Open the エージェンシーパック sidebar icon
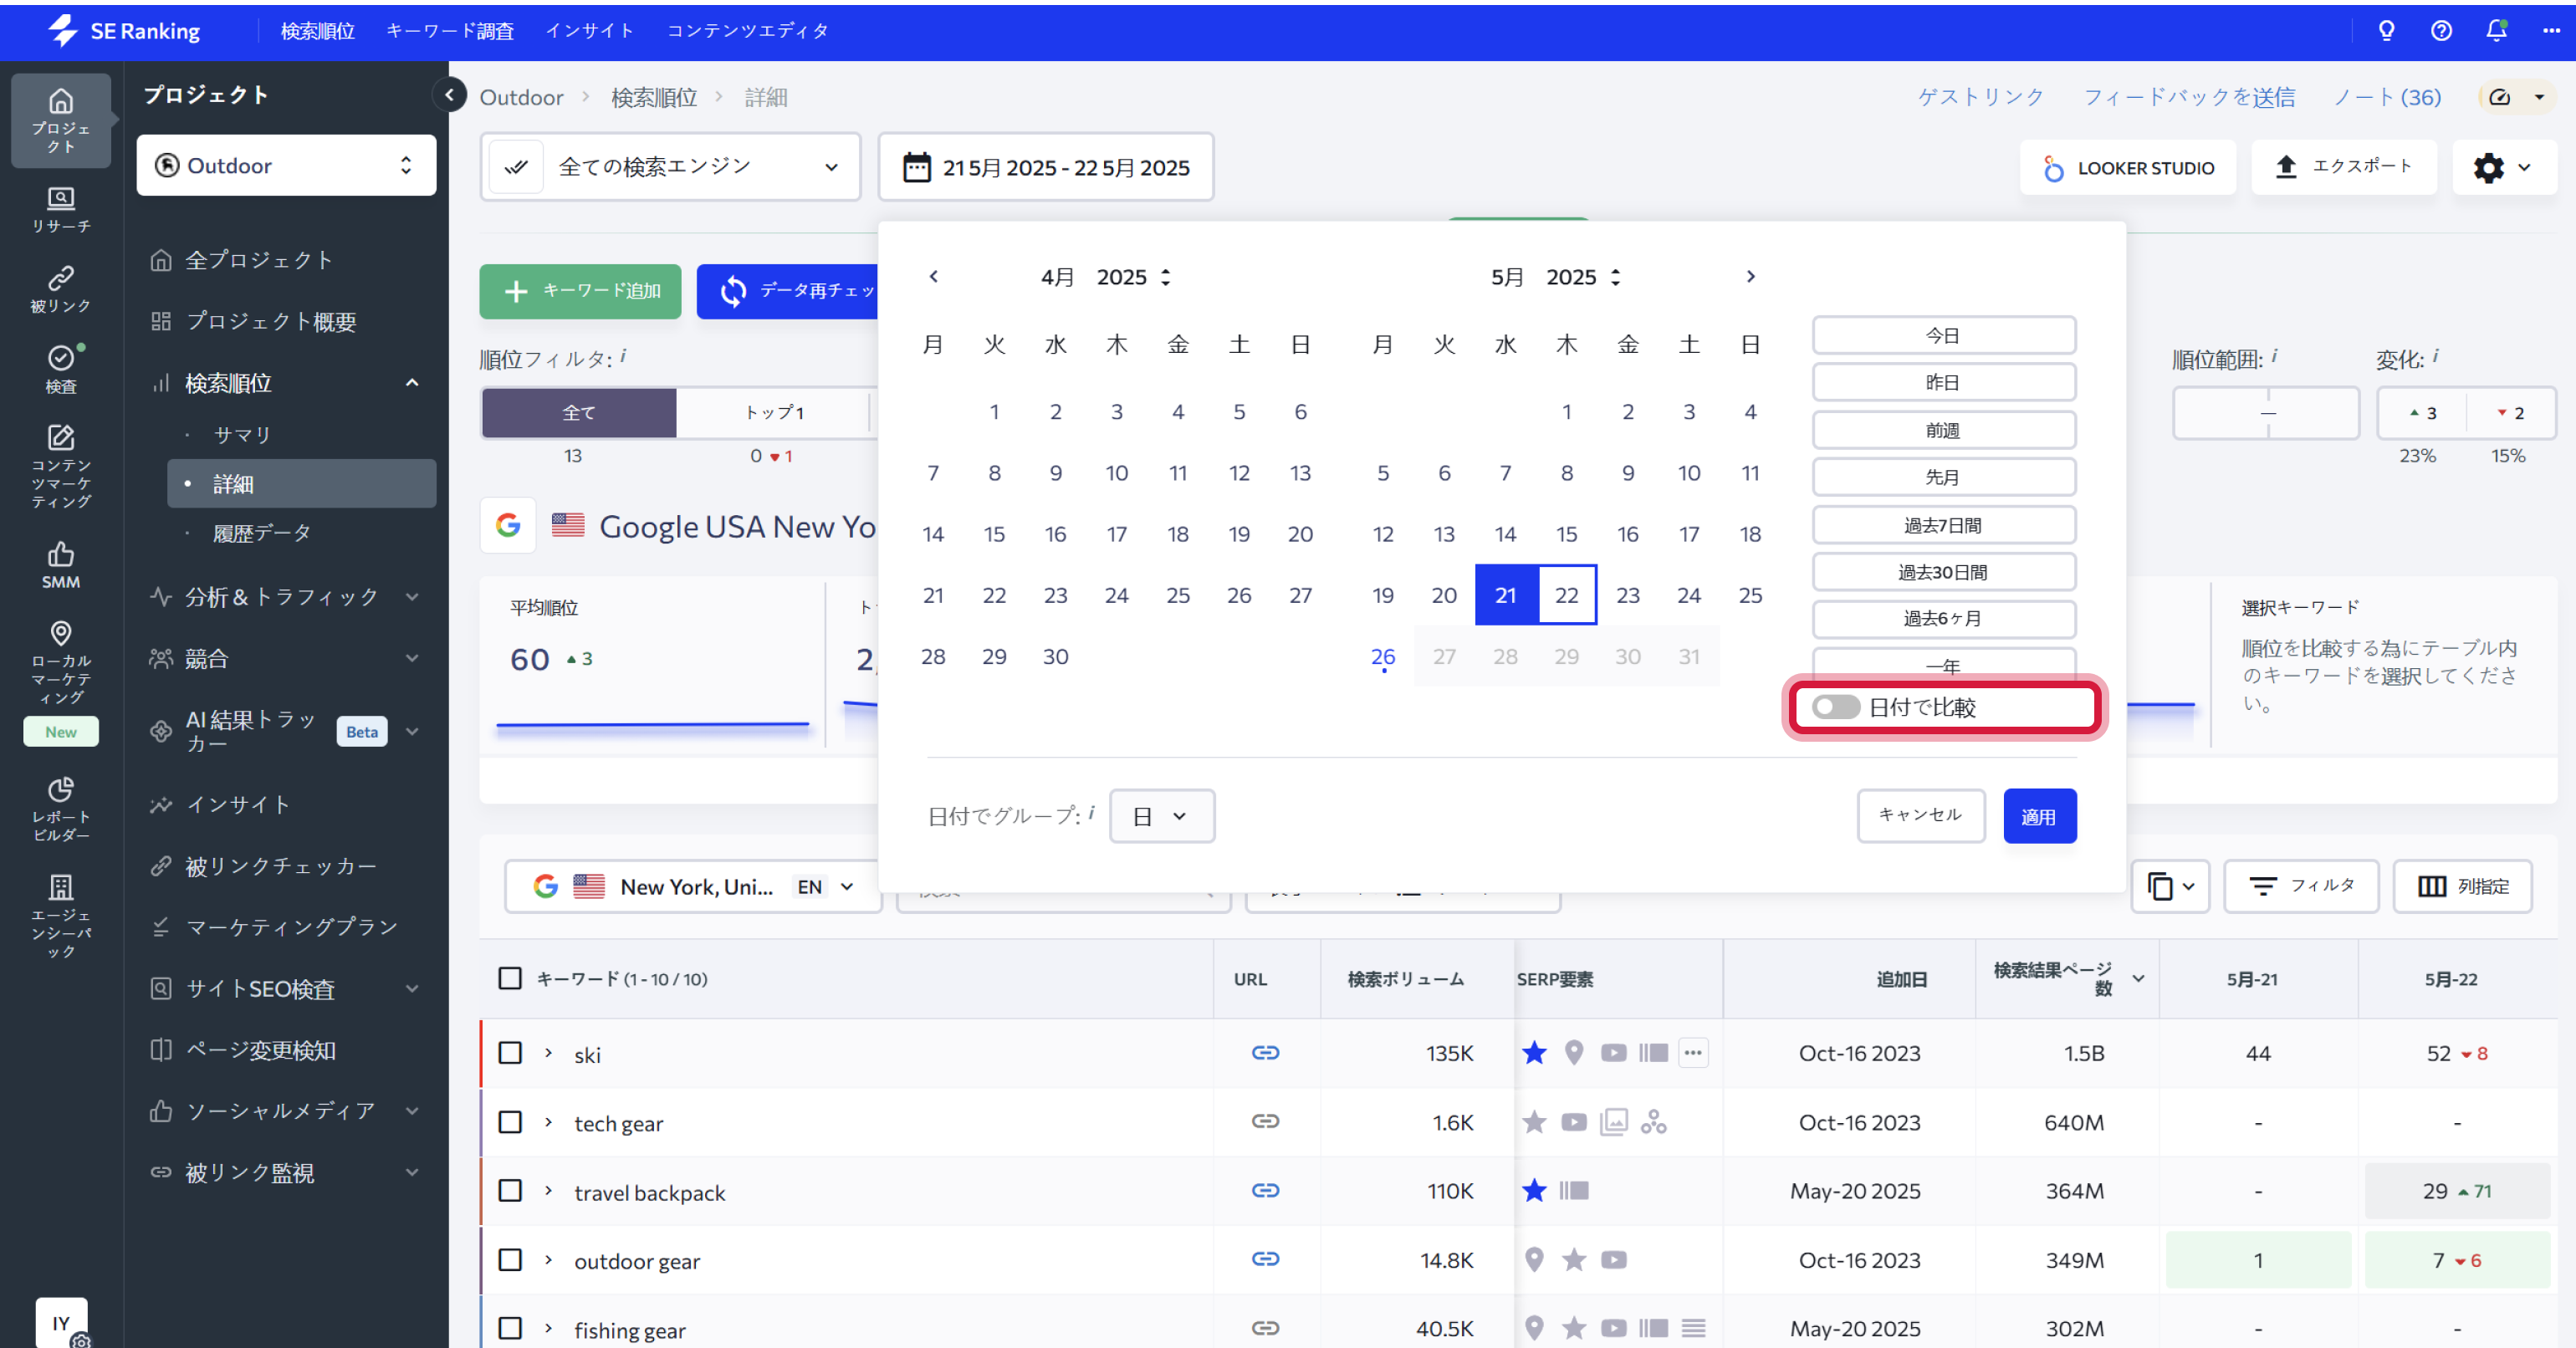The image size is (2576, 1348). click(x=60, y=915)
